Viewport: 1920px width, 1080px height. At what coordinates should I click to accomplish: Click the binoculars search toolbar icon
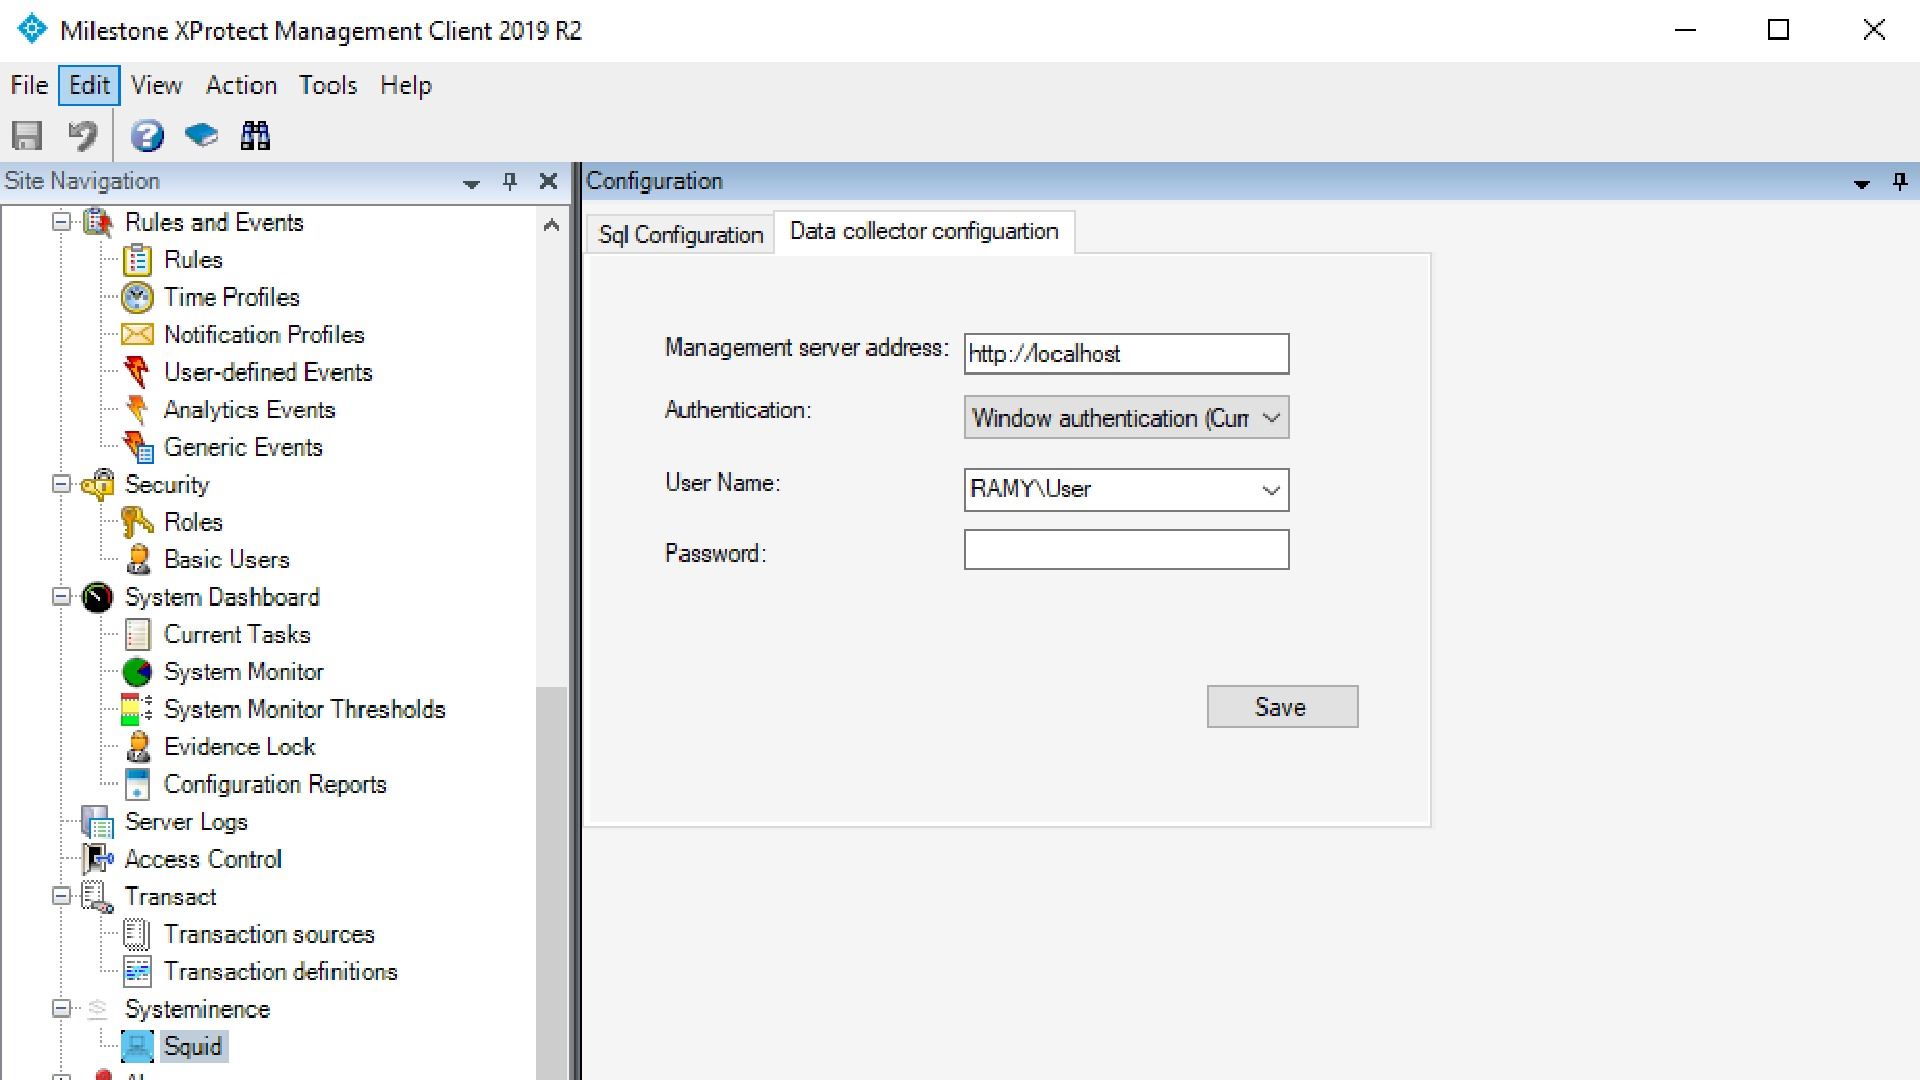coord(255,136)
